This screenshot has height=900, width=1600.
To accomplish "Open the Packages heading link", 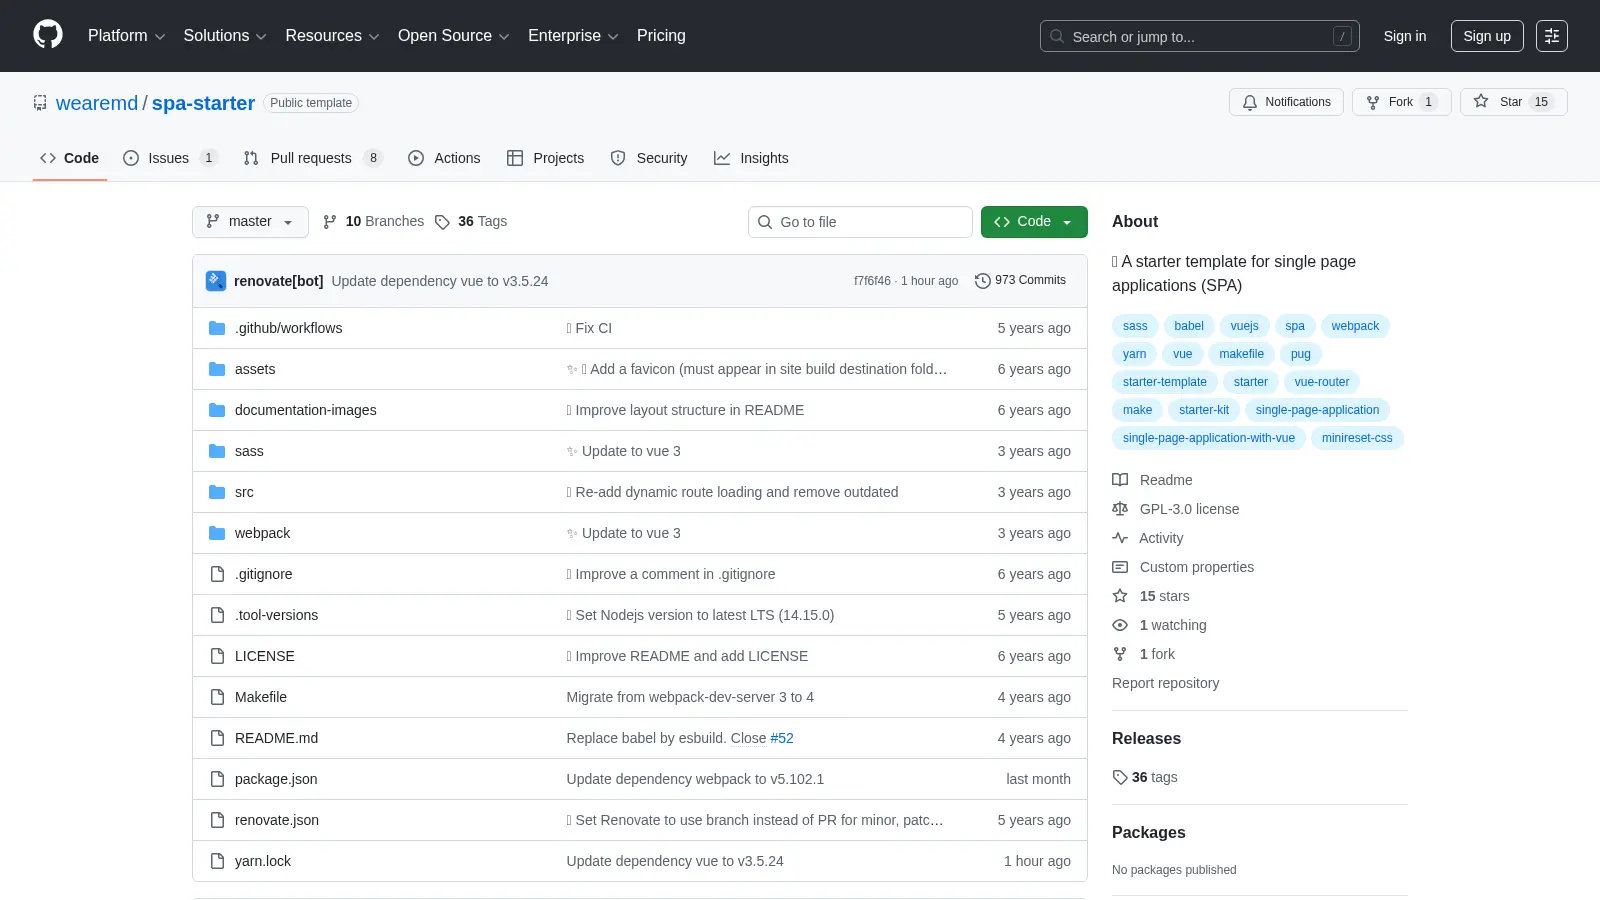I will click(x=1148, y=833).
